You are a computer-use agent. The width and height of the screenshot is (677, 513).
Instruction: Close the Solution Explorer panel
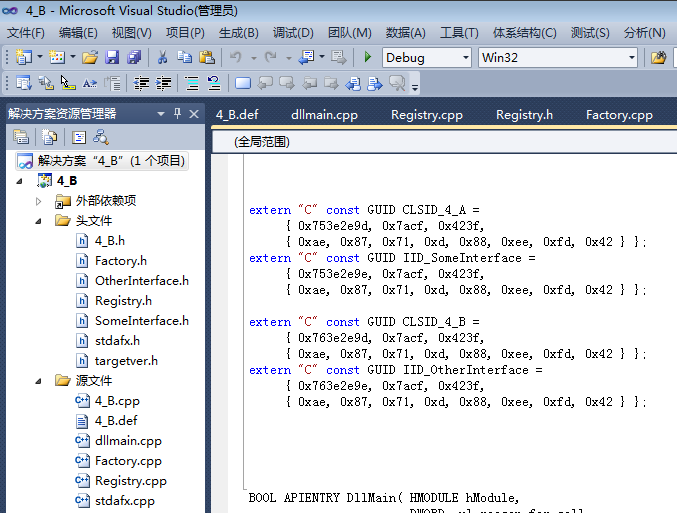[x=194, y=114]
